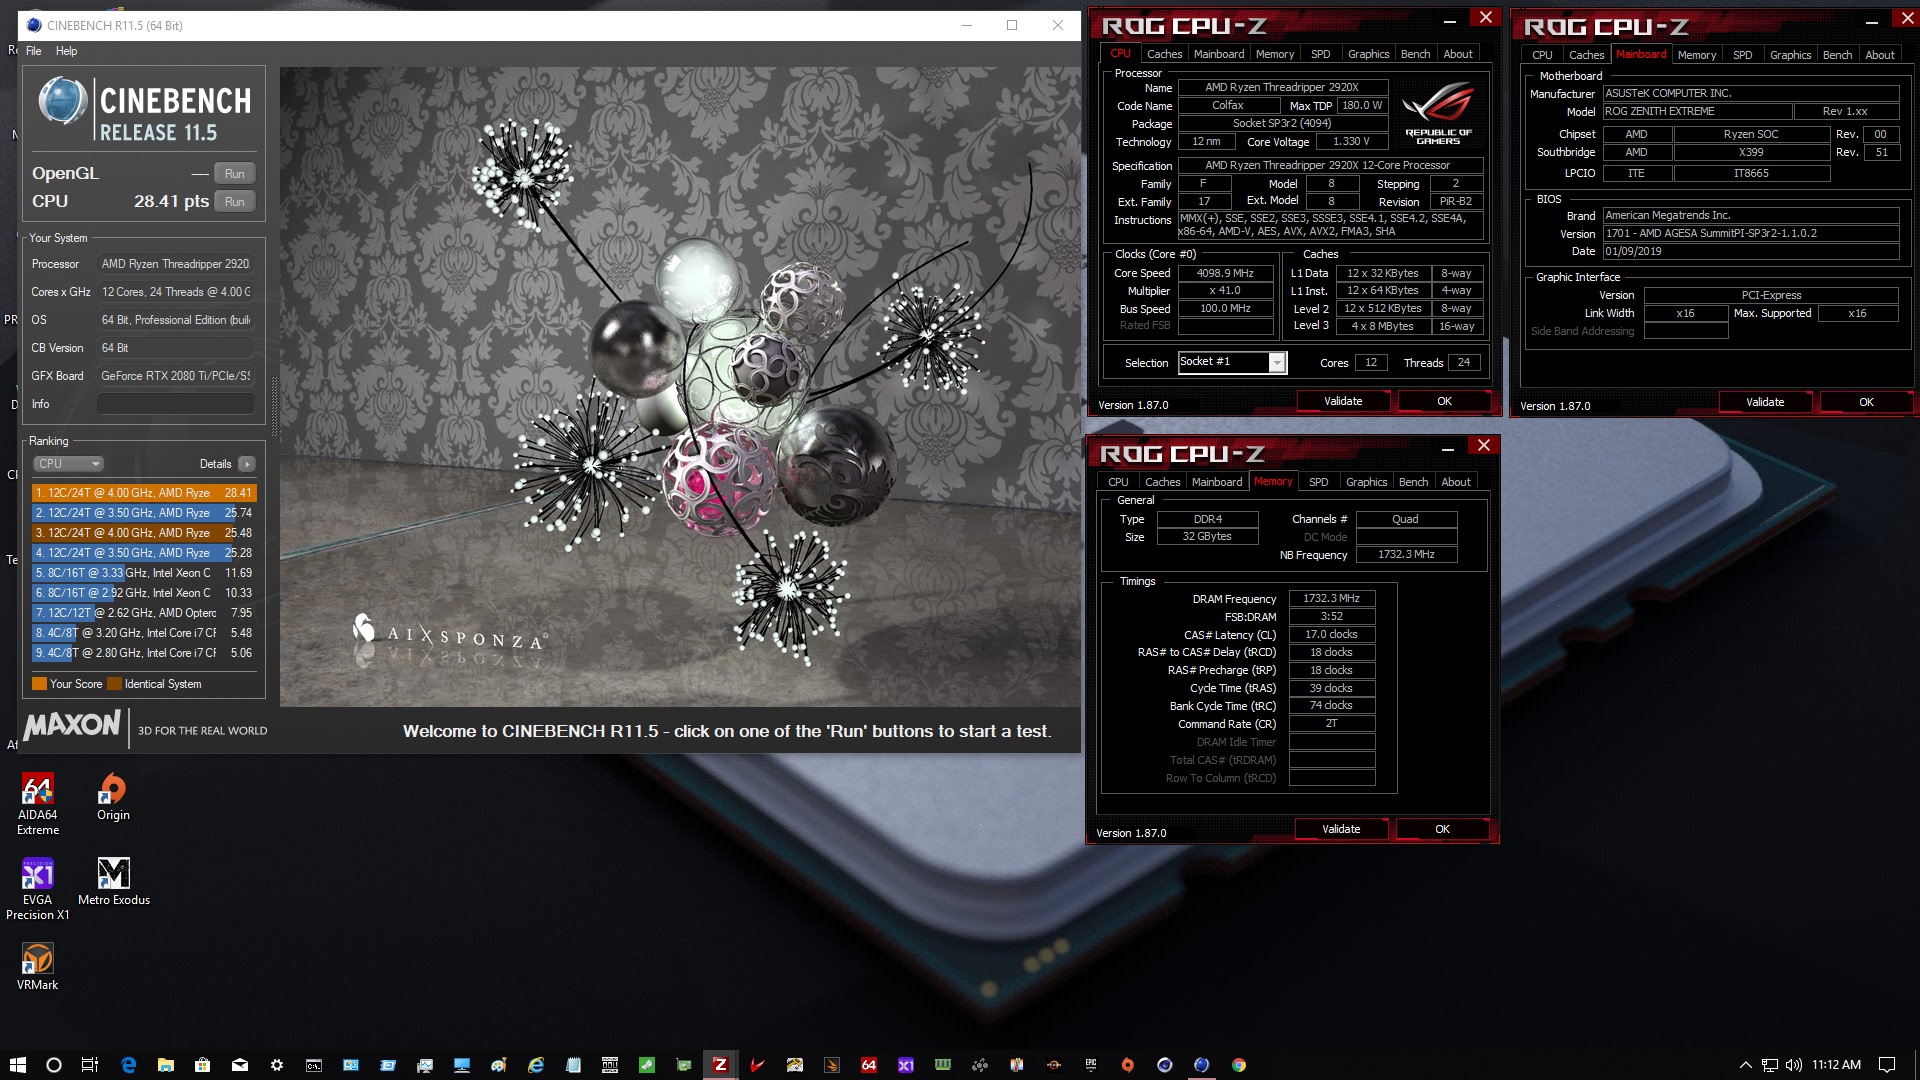This screenshot has width=1920, height=1080.
Task: Click the Cortana search circle in taskbar
Action: pos(54,1065)
